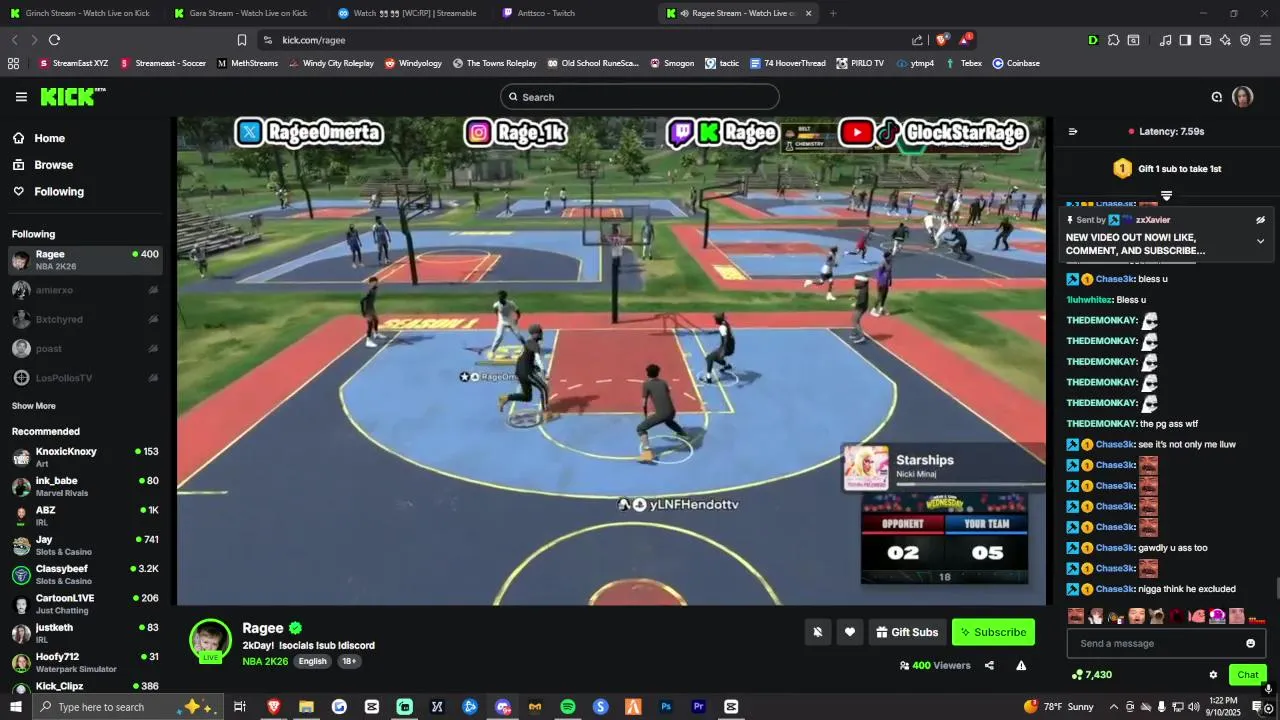This screenshot has height=720, width=1280.
Task: Open Spotify from the taskbar
Action: (x=568, y=707)
